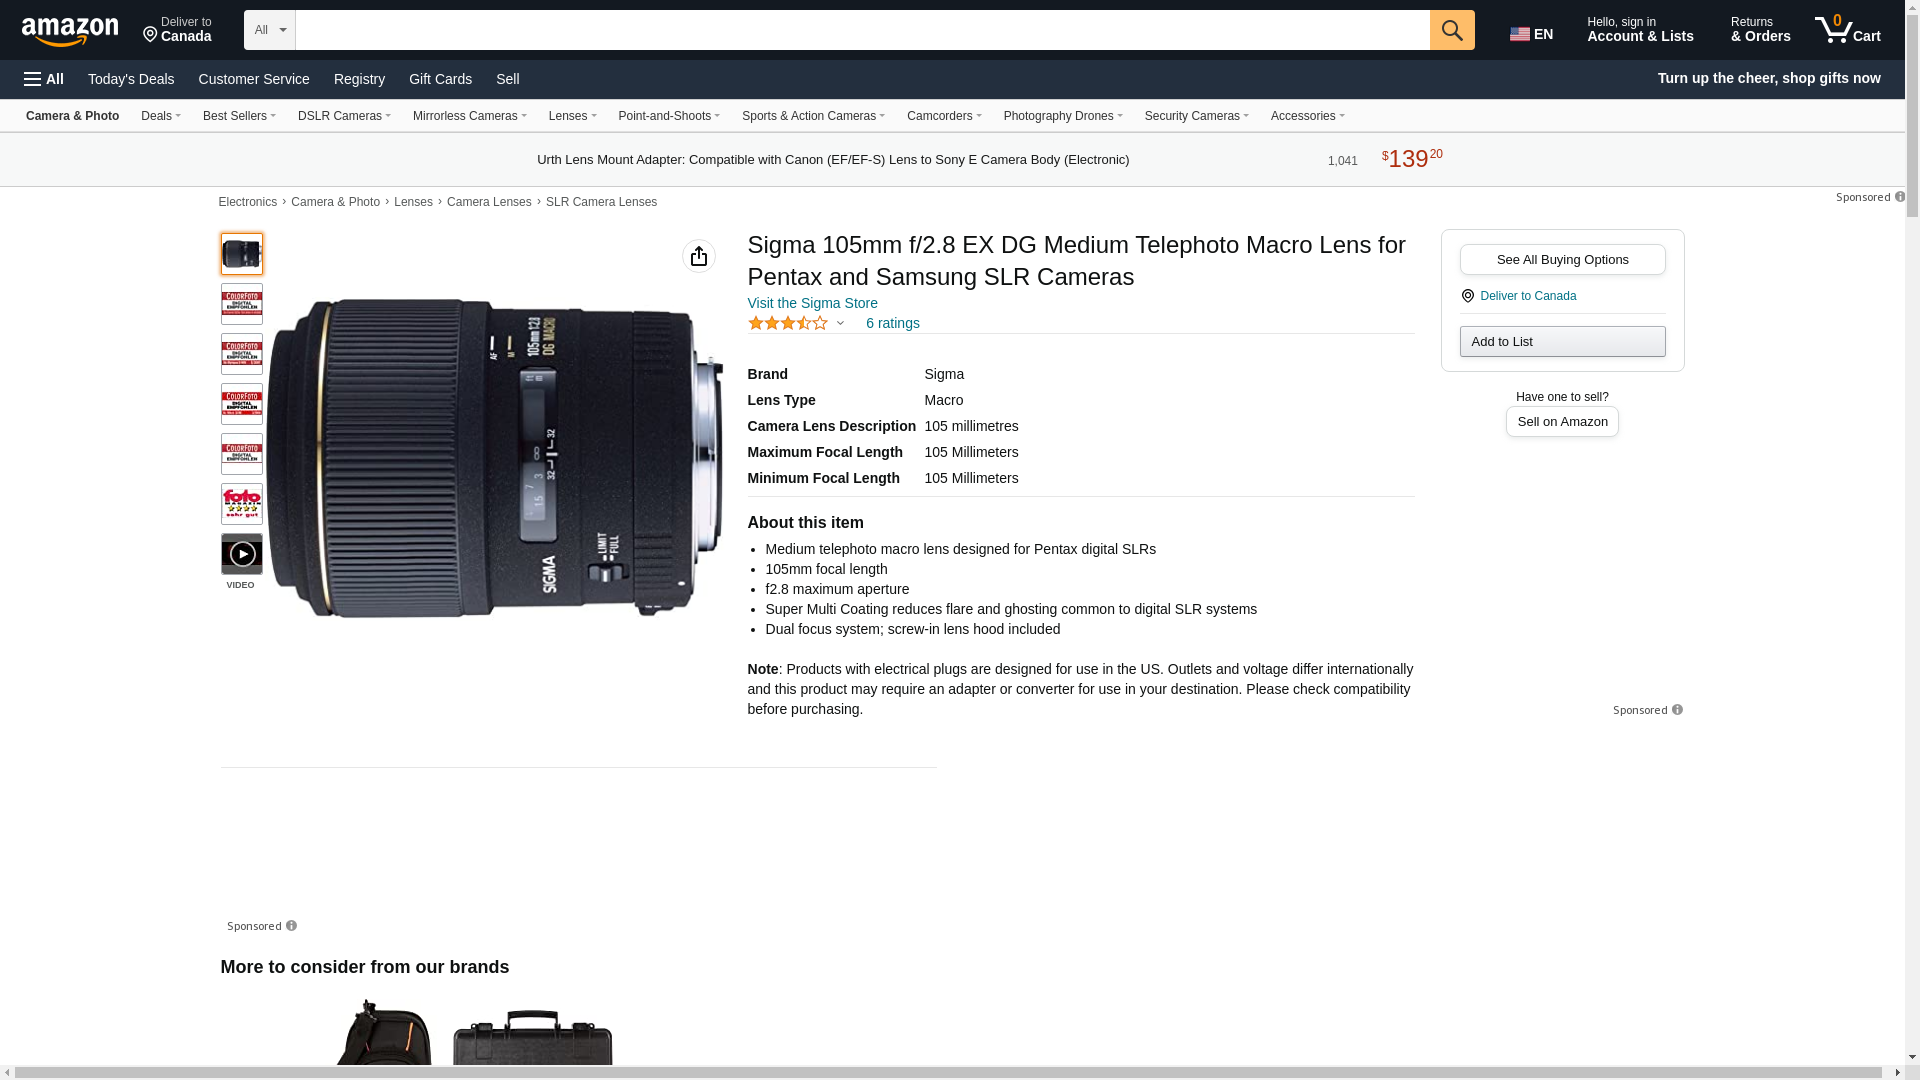The width and height of the screenshot is (1920, 1080).
Task: Select the foto magazin award thumbnail
Action: click(x=242, y=504)
